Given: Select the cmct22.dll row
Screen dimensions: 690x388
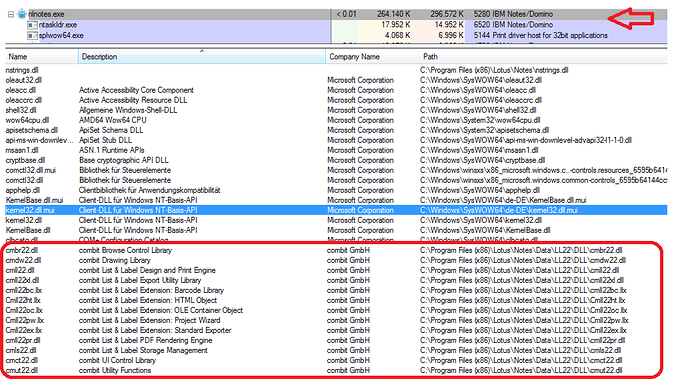Looking at the screenshot, I should pyautogui.click(x=336, y=360).
